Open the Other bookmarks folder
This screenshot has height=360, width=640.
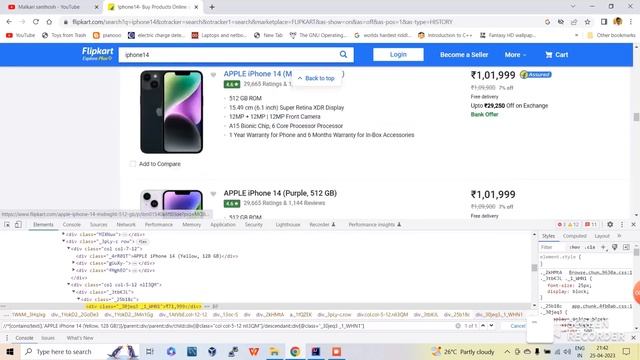pyautogui.click(x=611, y=35)
